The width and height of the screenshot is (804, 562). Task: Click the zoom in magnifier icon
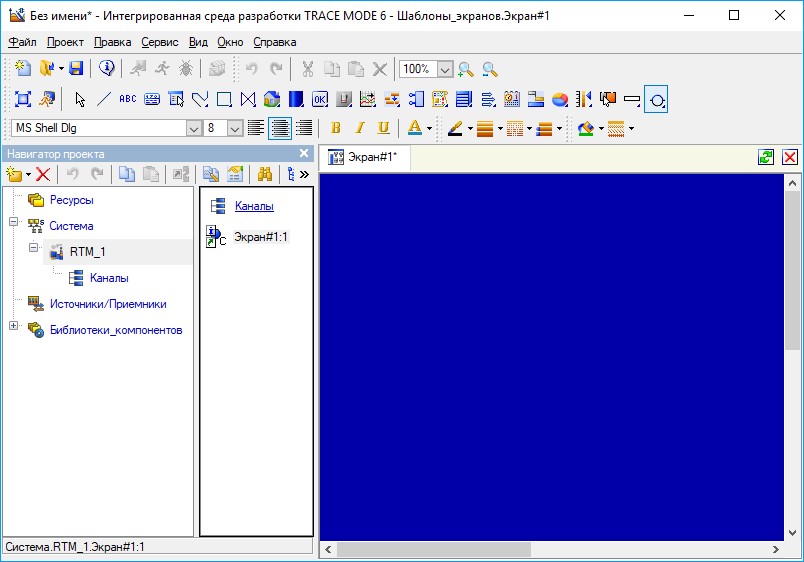click(466, 69)
